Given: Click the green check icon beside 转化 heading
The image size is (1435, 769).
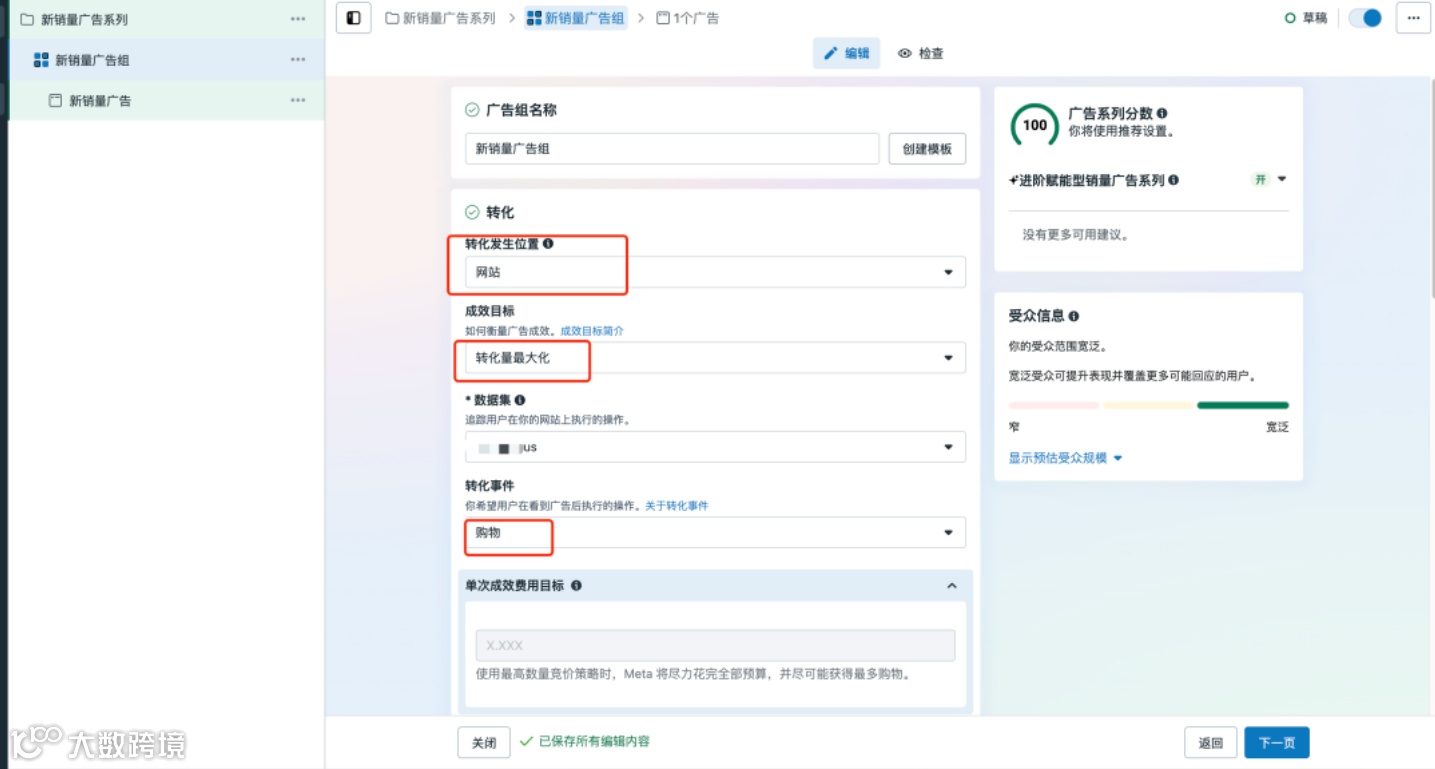Looking at the screenshot, I should 472,212.
